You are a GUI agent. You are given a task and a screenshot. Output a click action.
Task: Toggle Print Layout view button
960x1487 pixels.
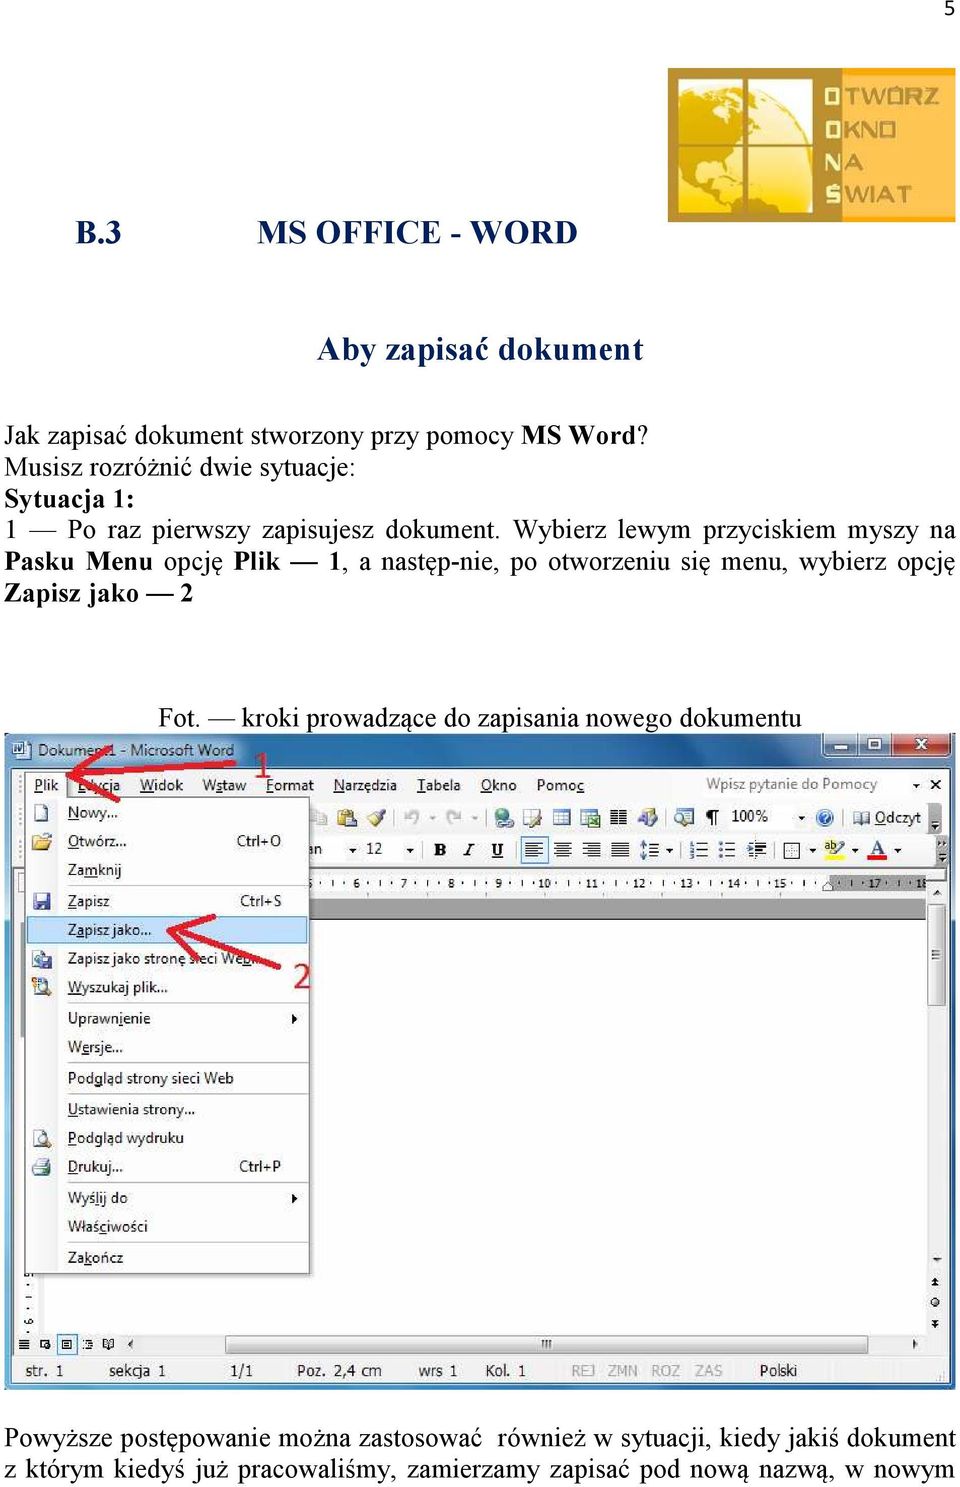(x=67, y=1344)
